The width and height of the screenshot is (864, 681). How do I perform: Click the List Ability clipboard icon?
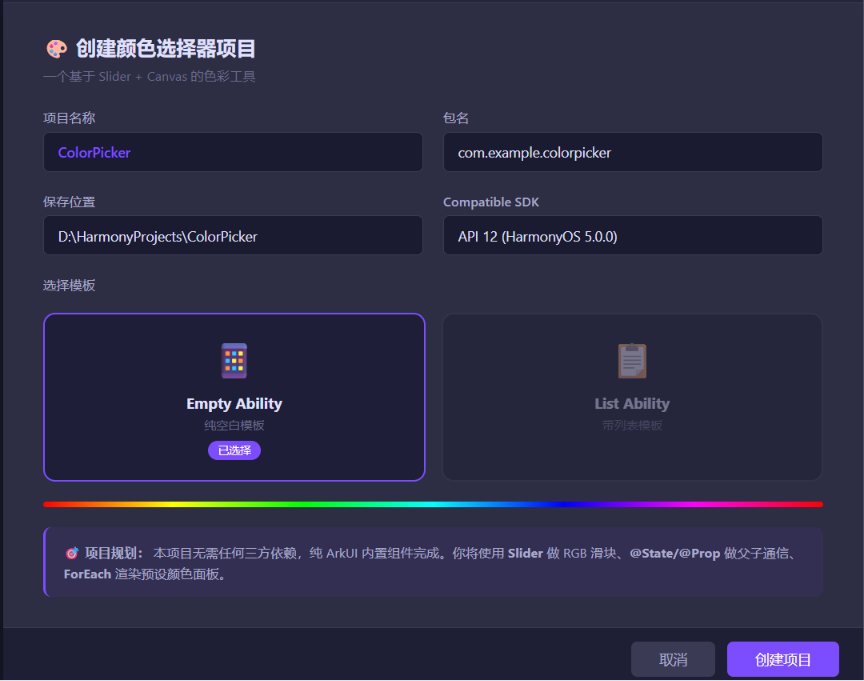pos(632,361)
